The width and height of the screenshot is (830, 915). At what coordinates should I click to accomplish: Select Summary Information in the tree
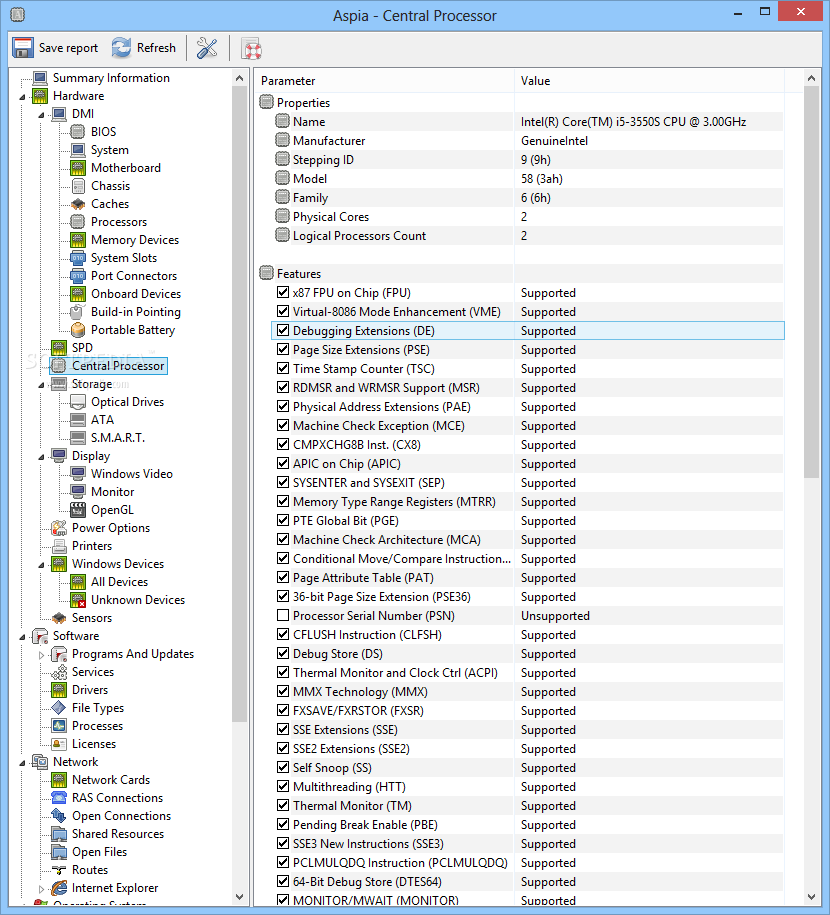[111, 78]
